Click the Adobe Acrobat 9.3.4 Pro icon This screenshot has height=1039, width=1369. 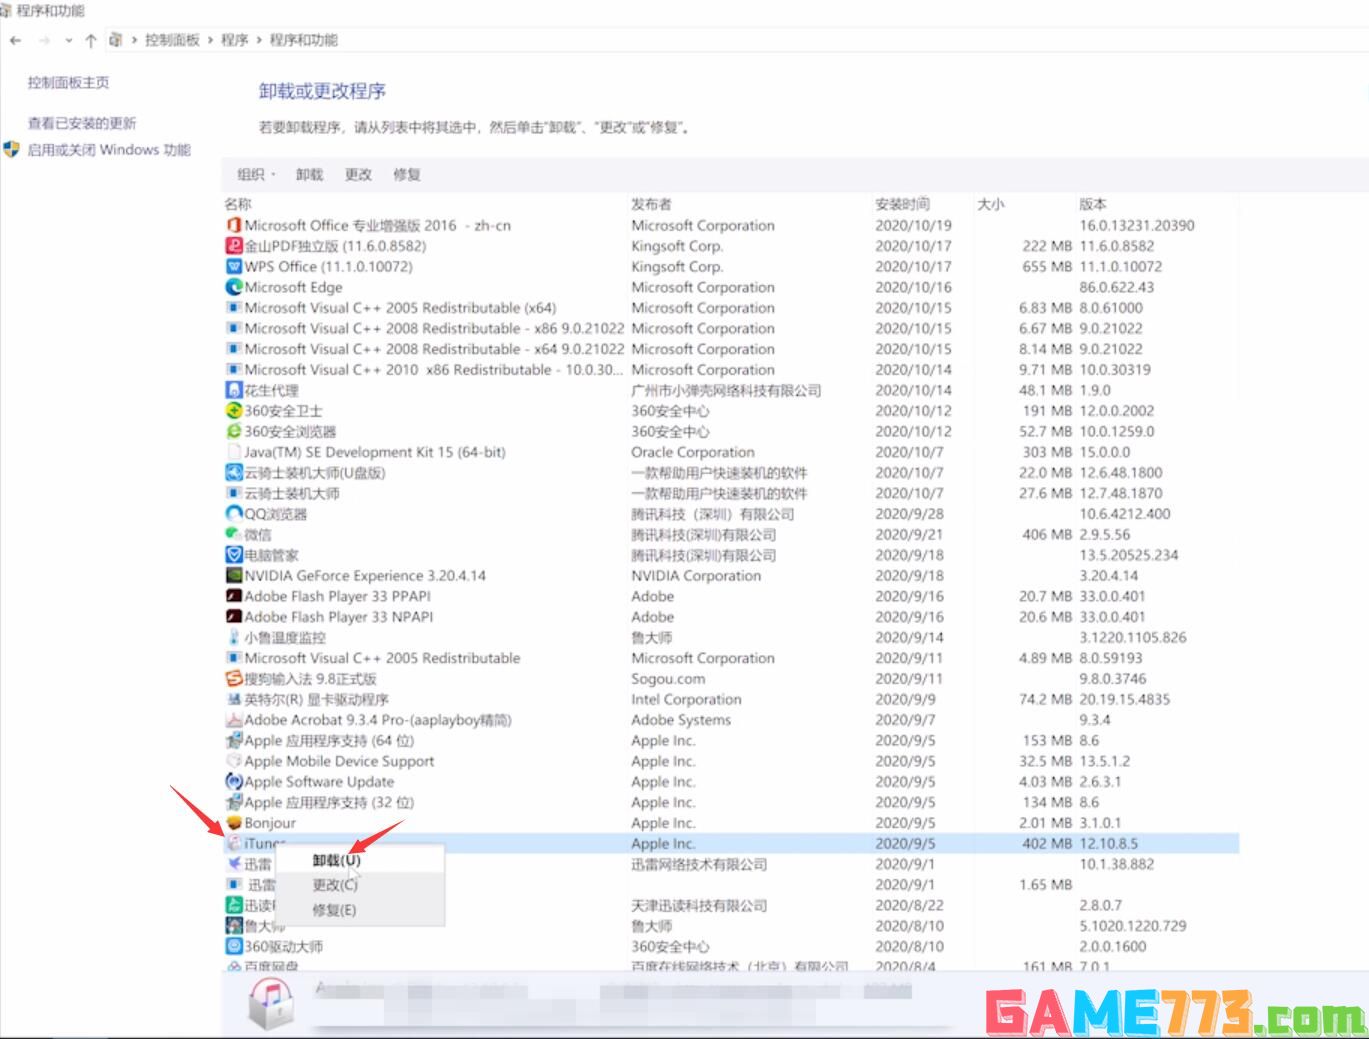[234, 720]
